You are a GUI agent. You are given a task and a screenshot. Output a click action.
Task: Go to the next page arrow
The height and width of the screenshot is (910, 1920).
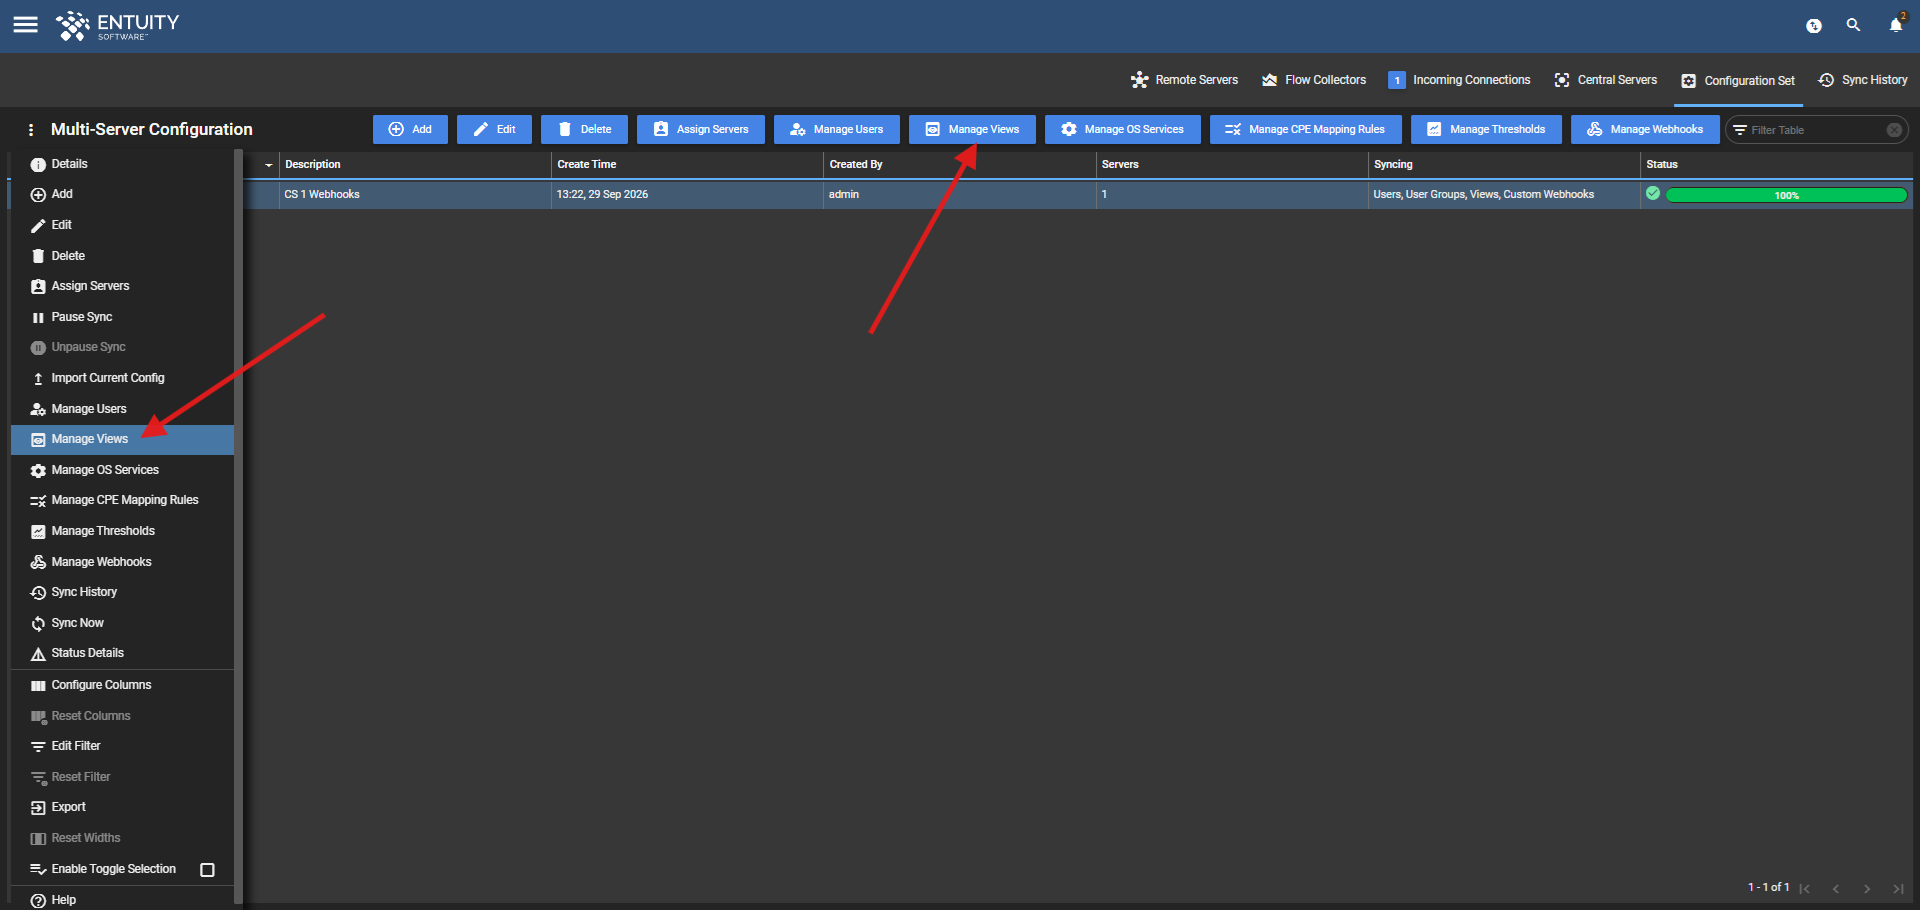1867,889
